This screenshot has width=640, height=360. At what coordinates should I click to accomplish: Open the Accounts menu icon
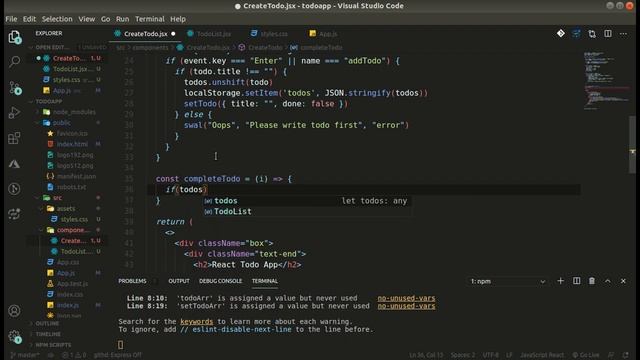pos(15,311)
